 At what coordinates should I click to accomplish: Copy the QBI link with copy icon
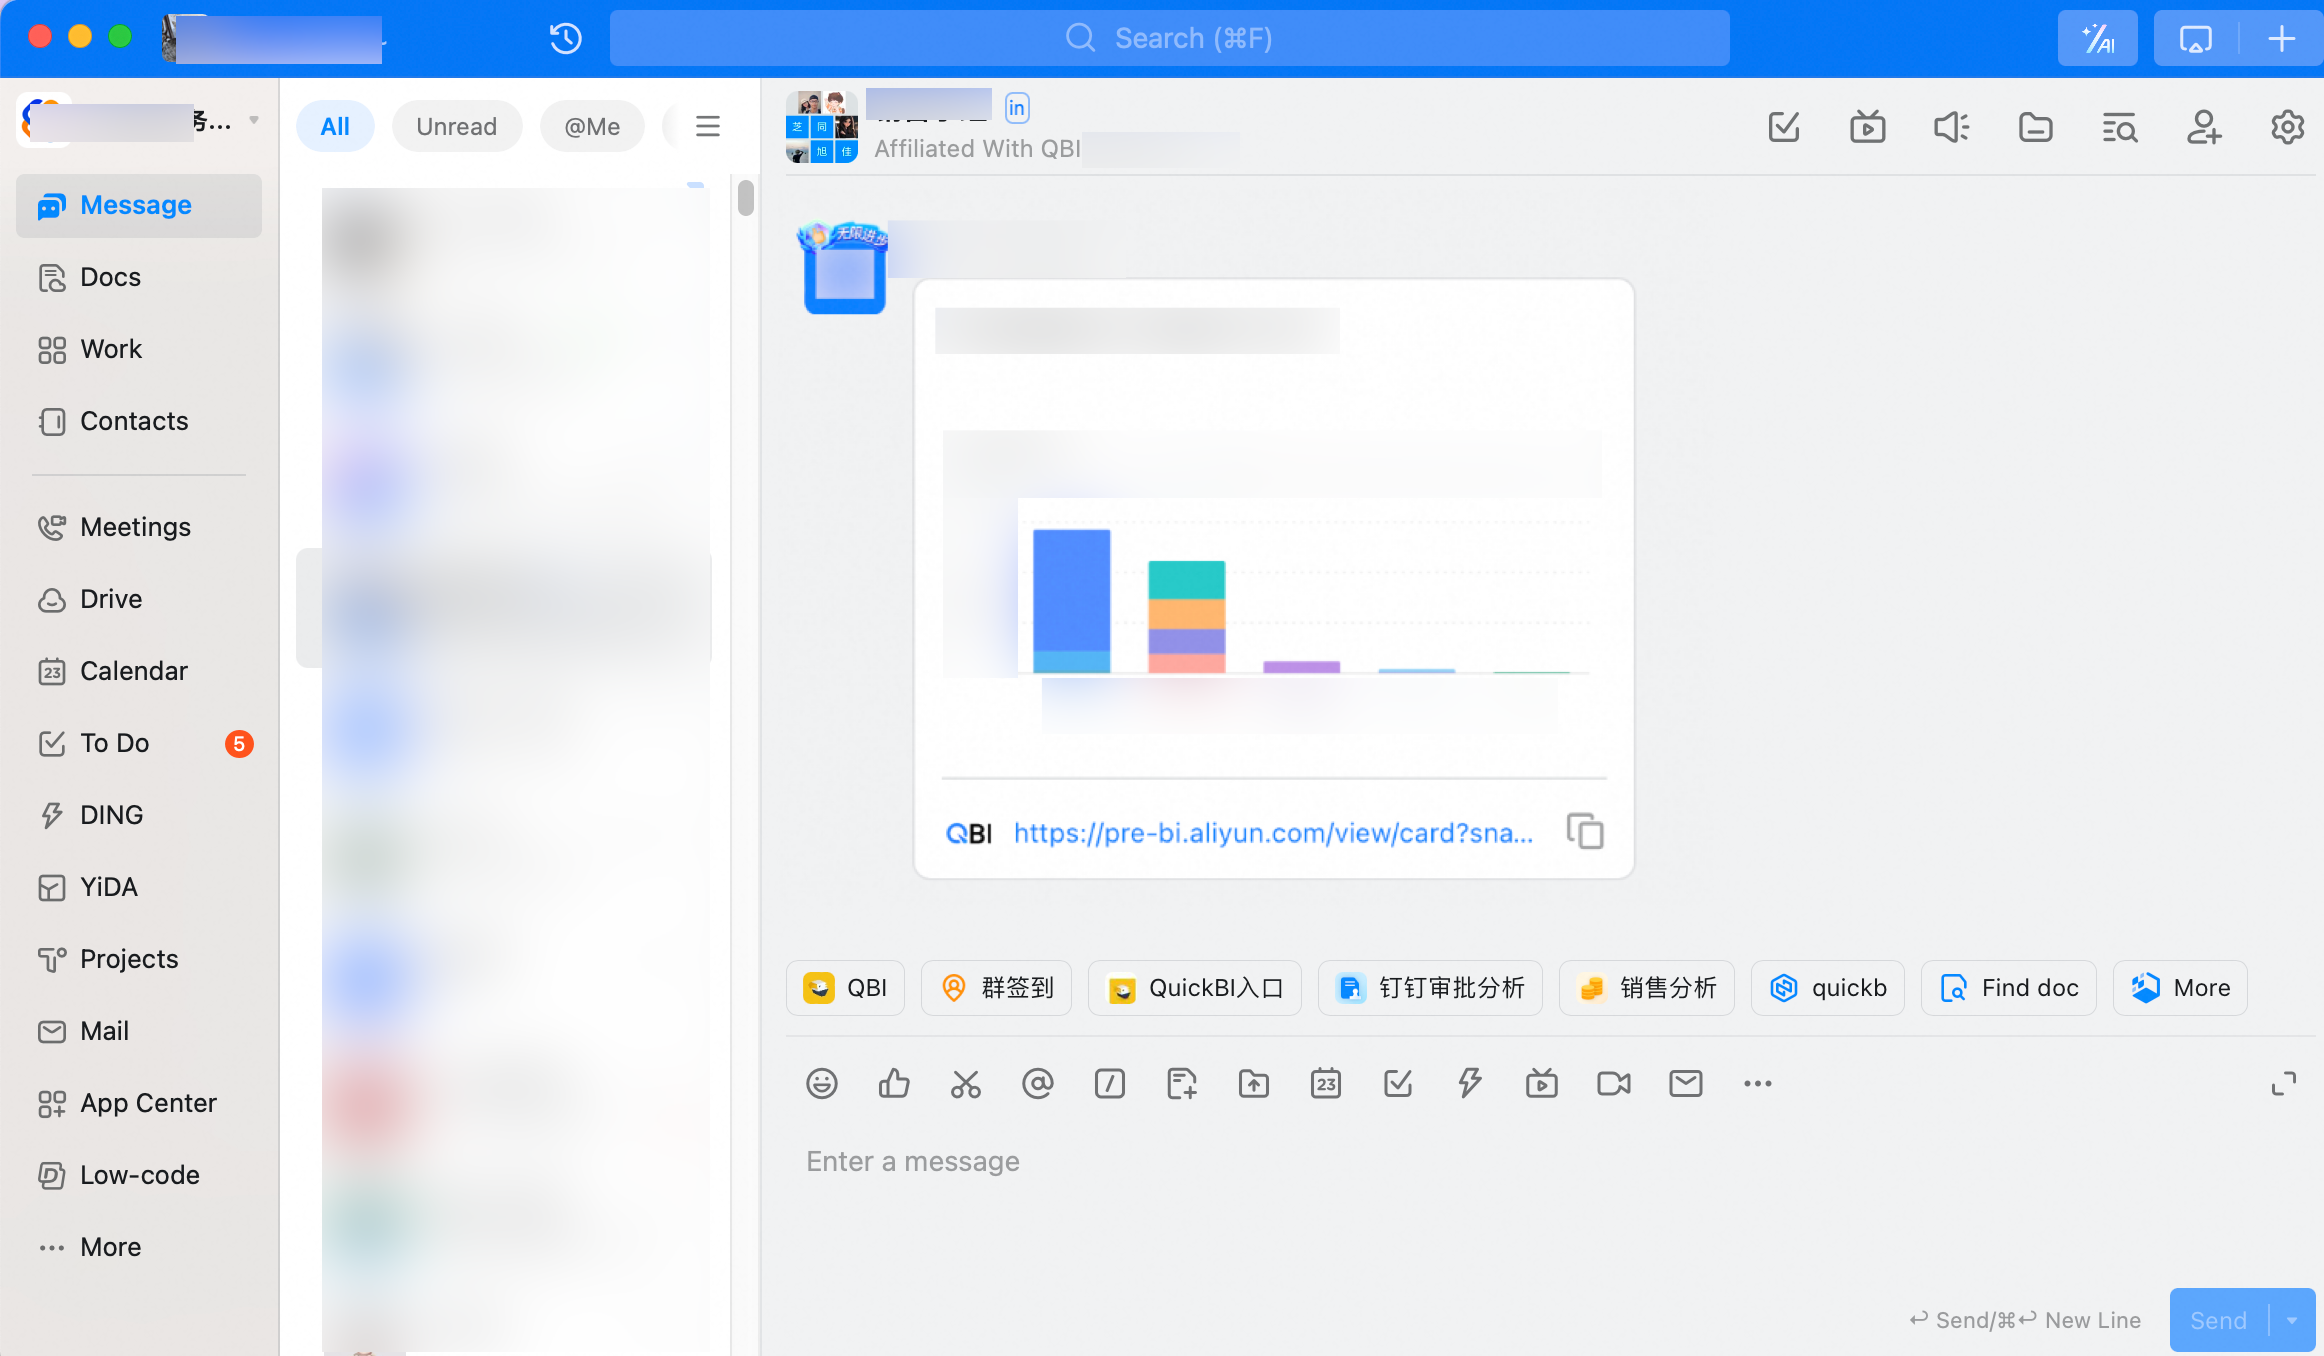(x=1585, y=831)
